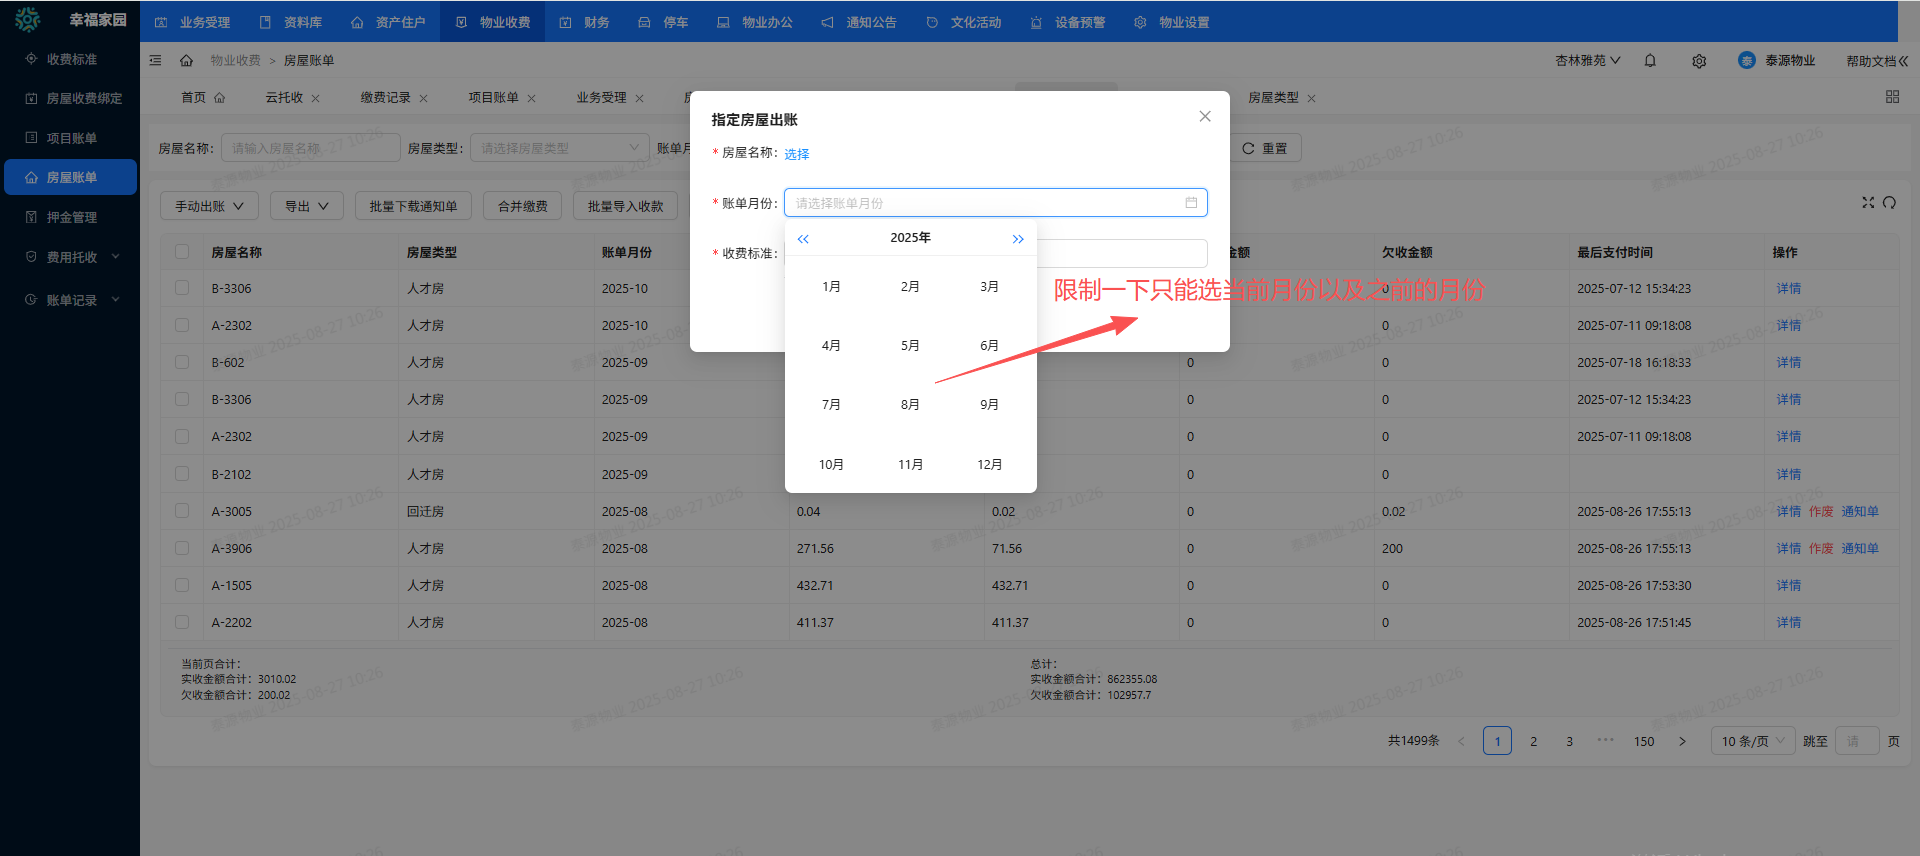1920x856 pixels.
Task: Collapse the sidebar with hamburger icon
Action: pyautogui.click(x=155, y=61)
